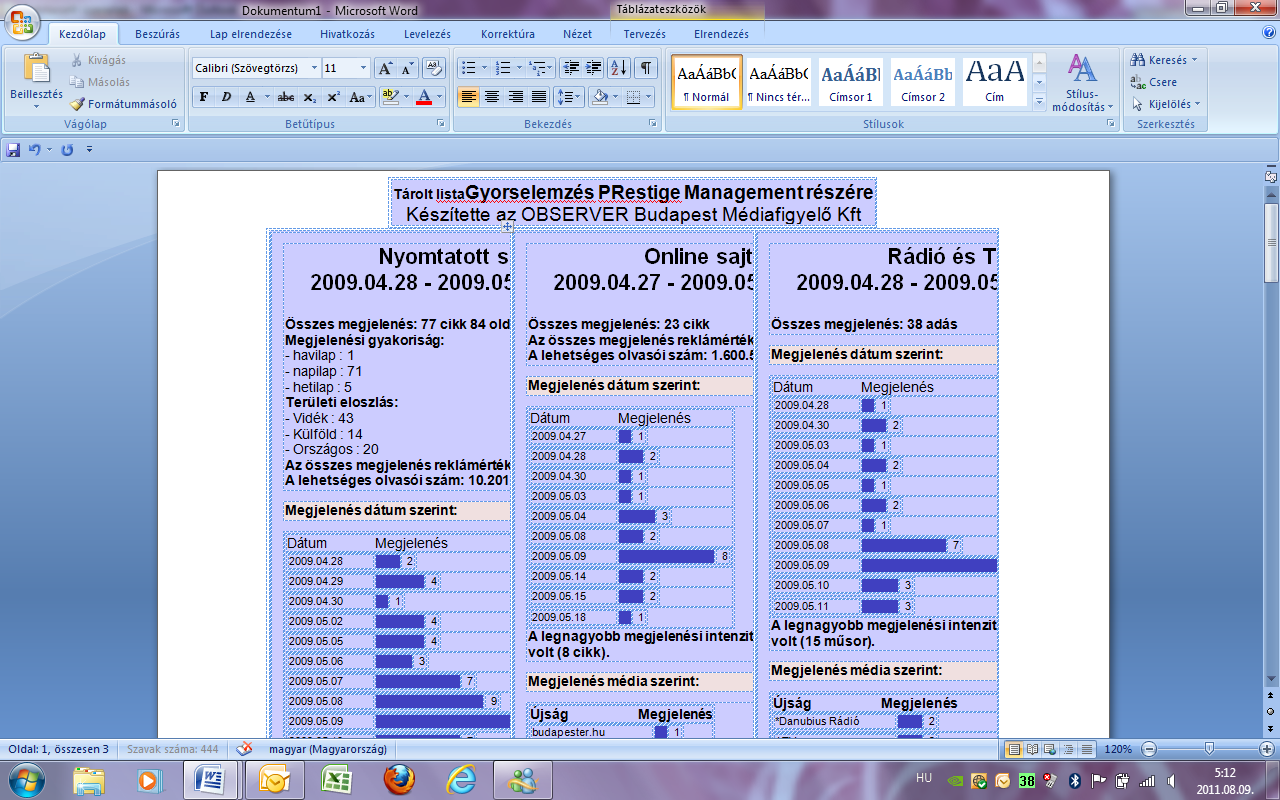Screen dimensions: 1280x800
Task: Click the Keresés find button
Action: pos(1163,60)
